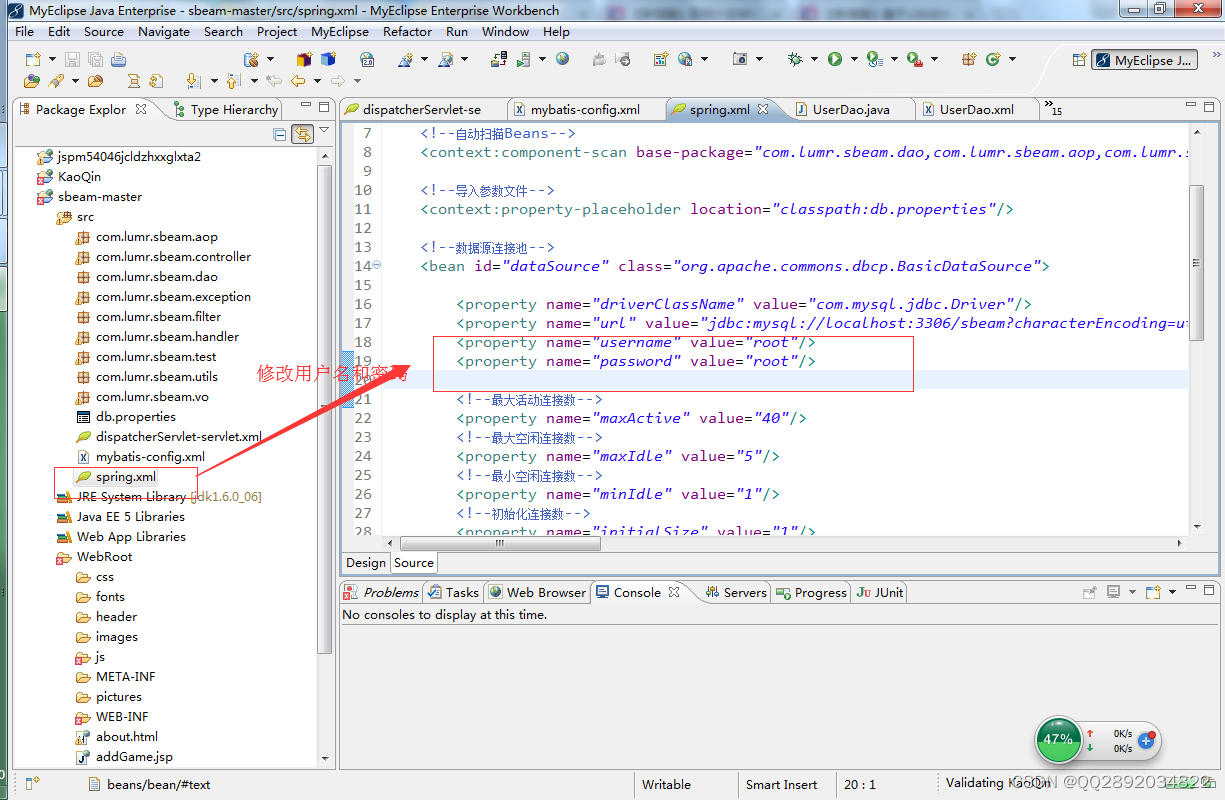The width and height of the screenshot is (1225, 800).
Task: Open the New file dropdown arrow
Action: 51,60
